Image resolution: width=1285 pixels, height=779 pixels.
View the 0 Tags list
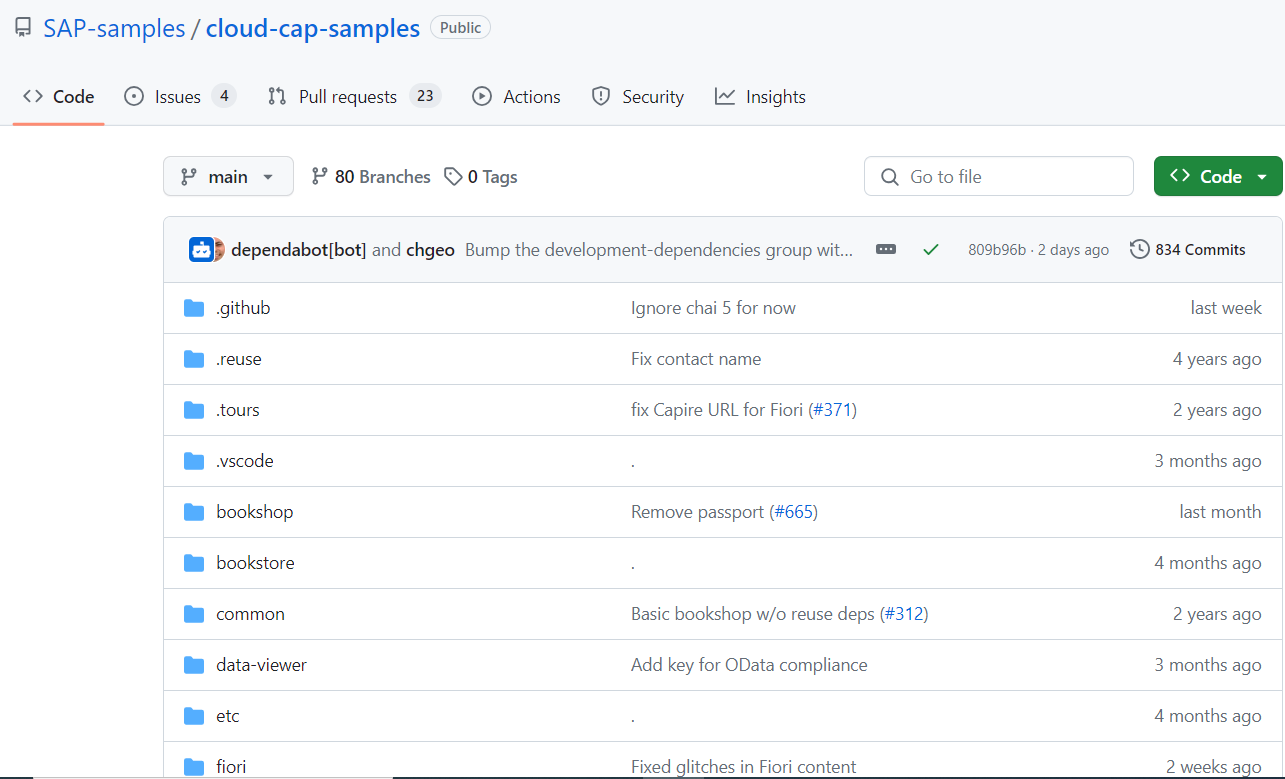481,177
